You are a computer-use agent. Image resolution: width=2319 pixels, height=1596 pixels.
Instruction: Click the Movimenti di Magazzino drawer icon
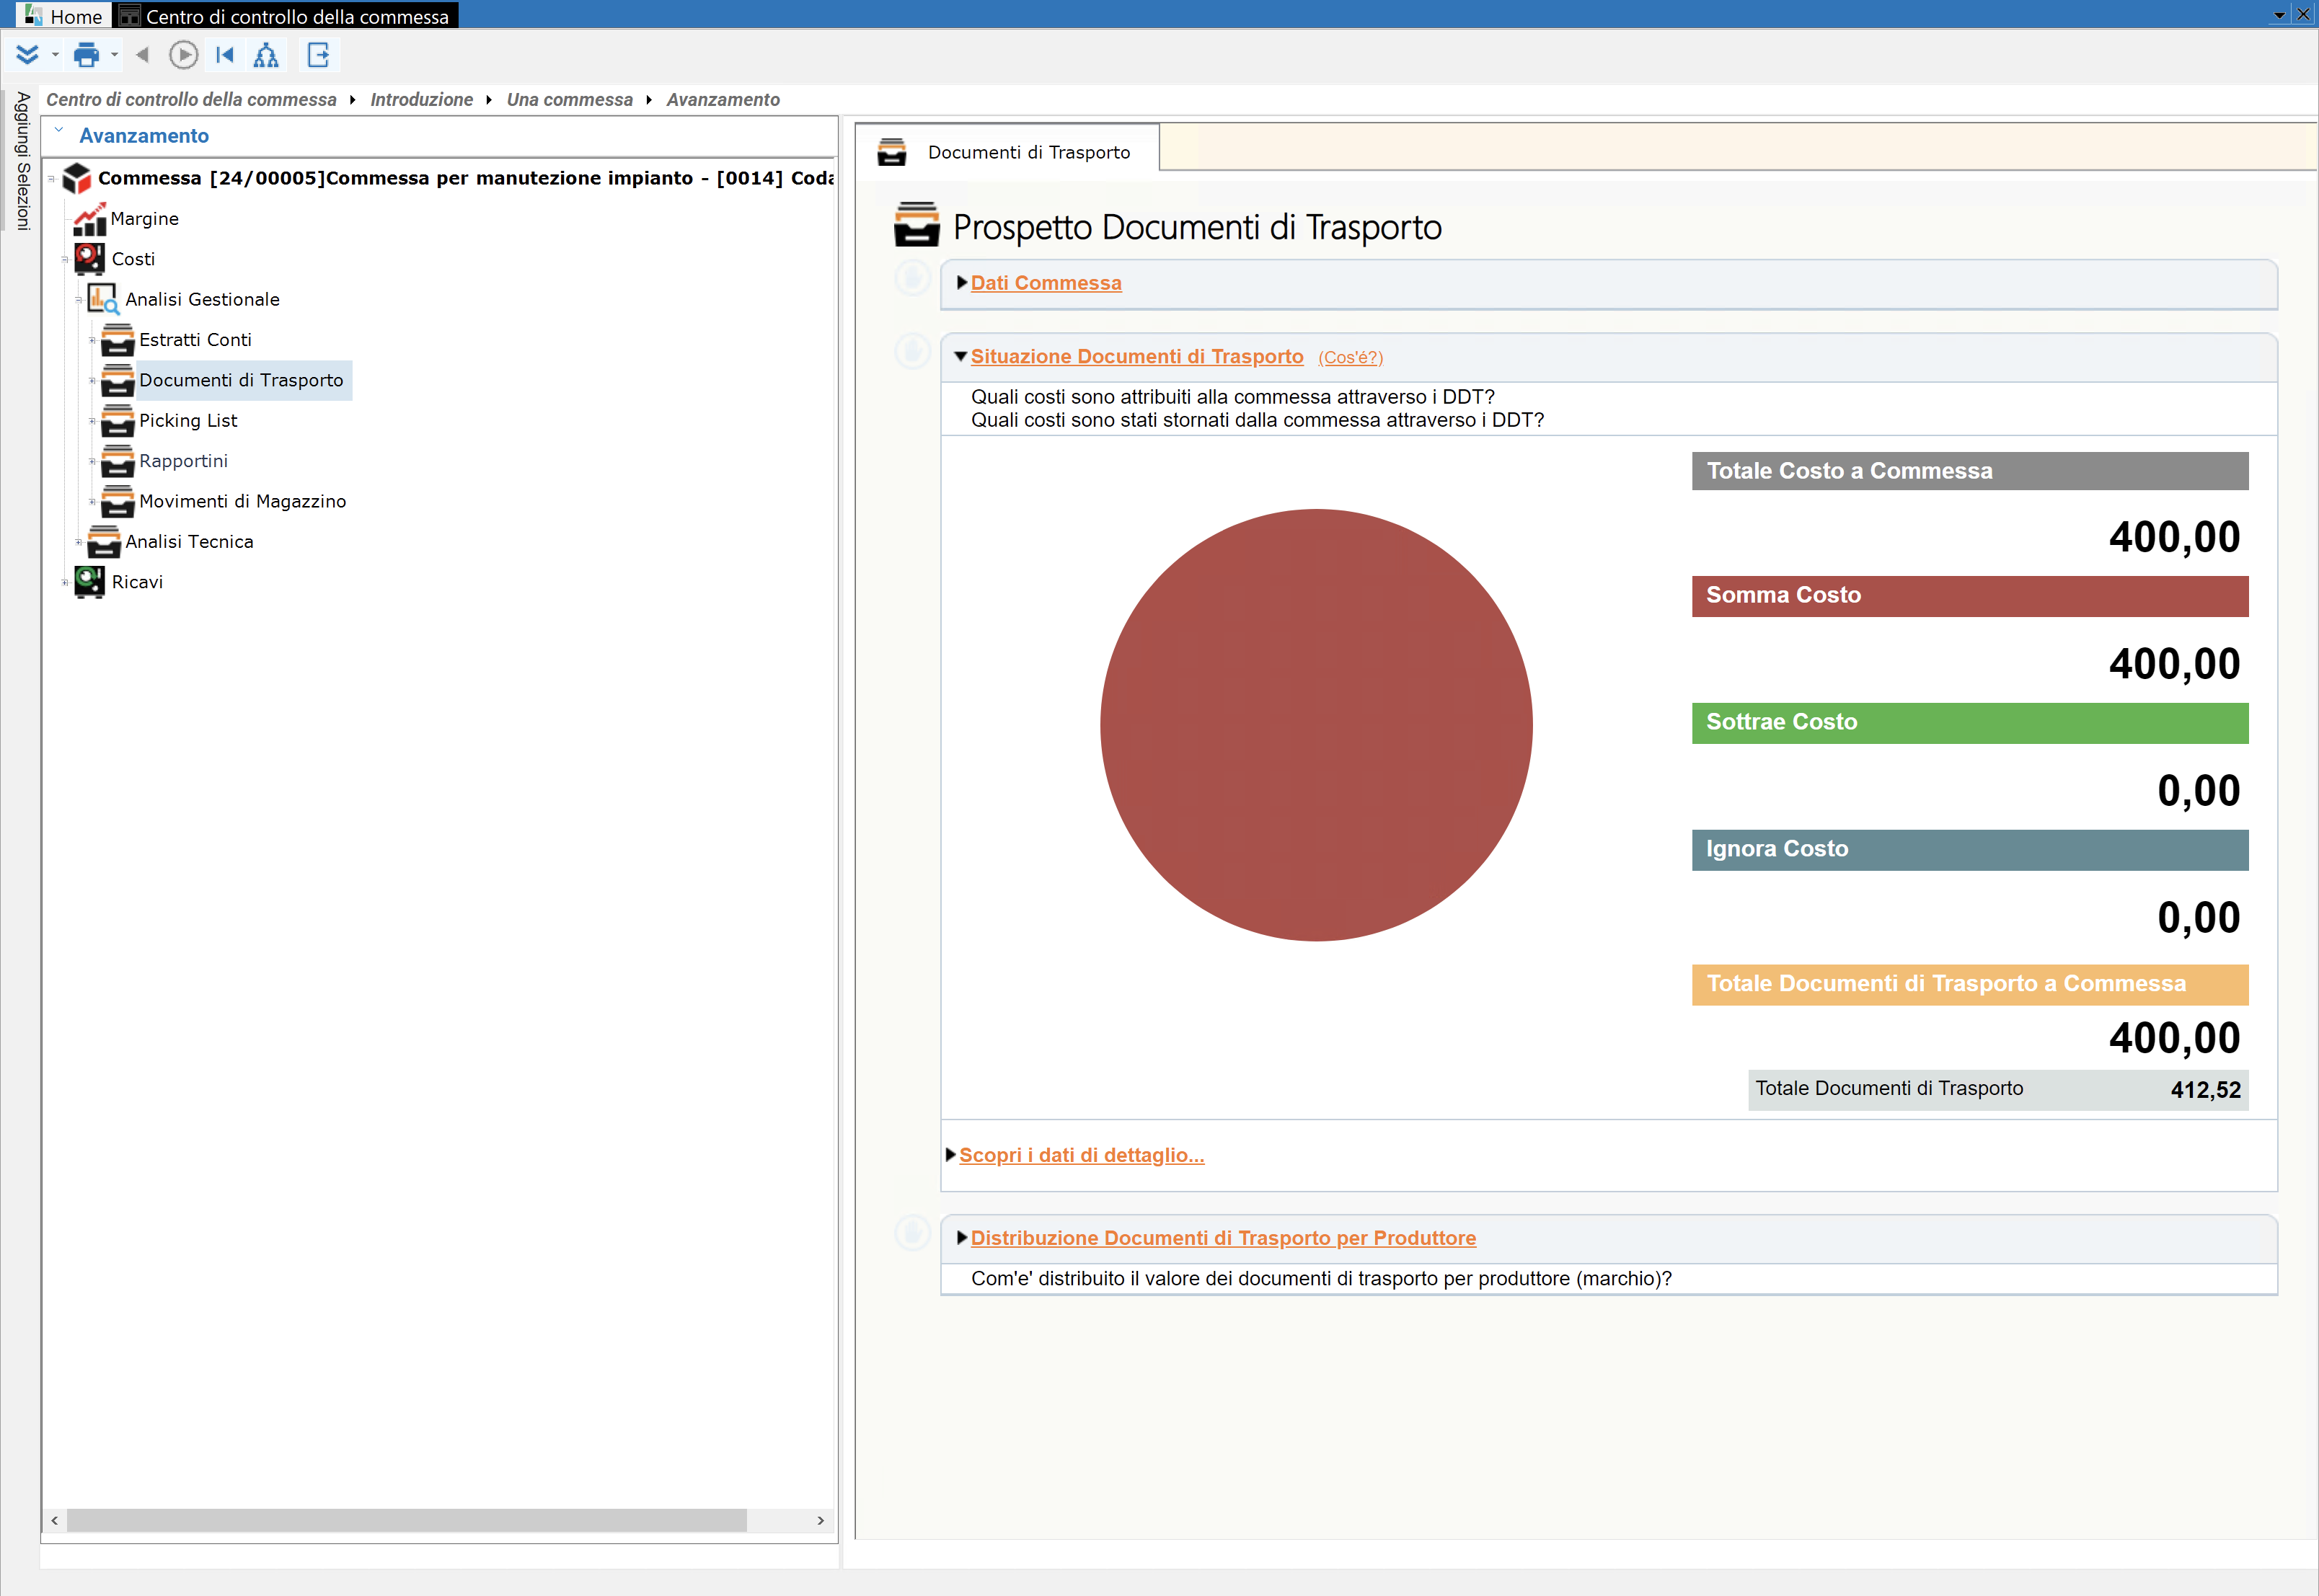pyautogui.click(x=118, y=502)
